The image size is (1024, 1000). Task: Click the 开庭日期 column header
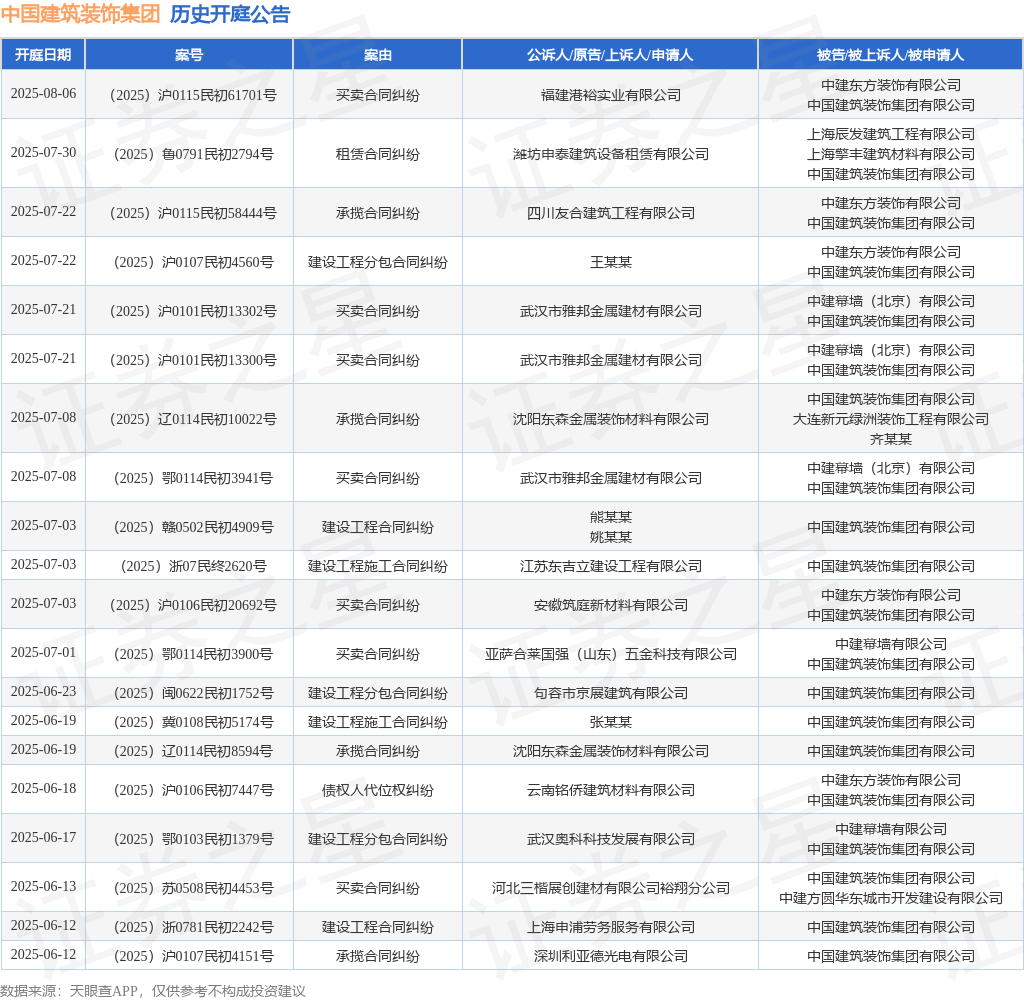point(43,55)
